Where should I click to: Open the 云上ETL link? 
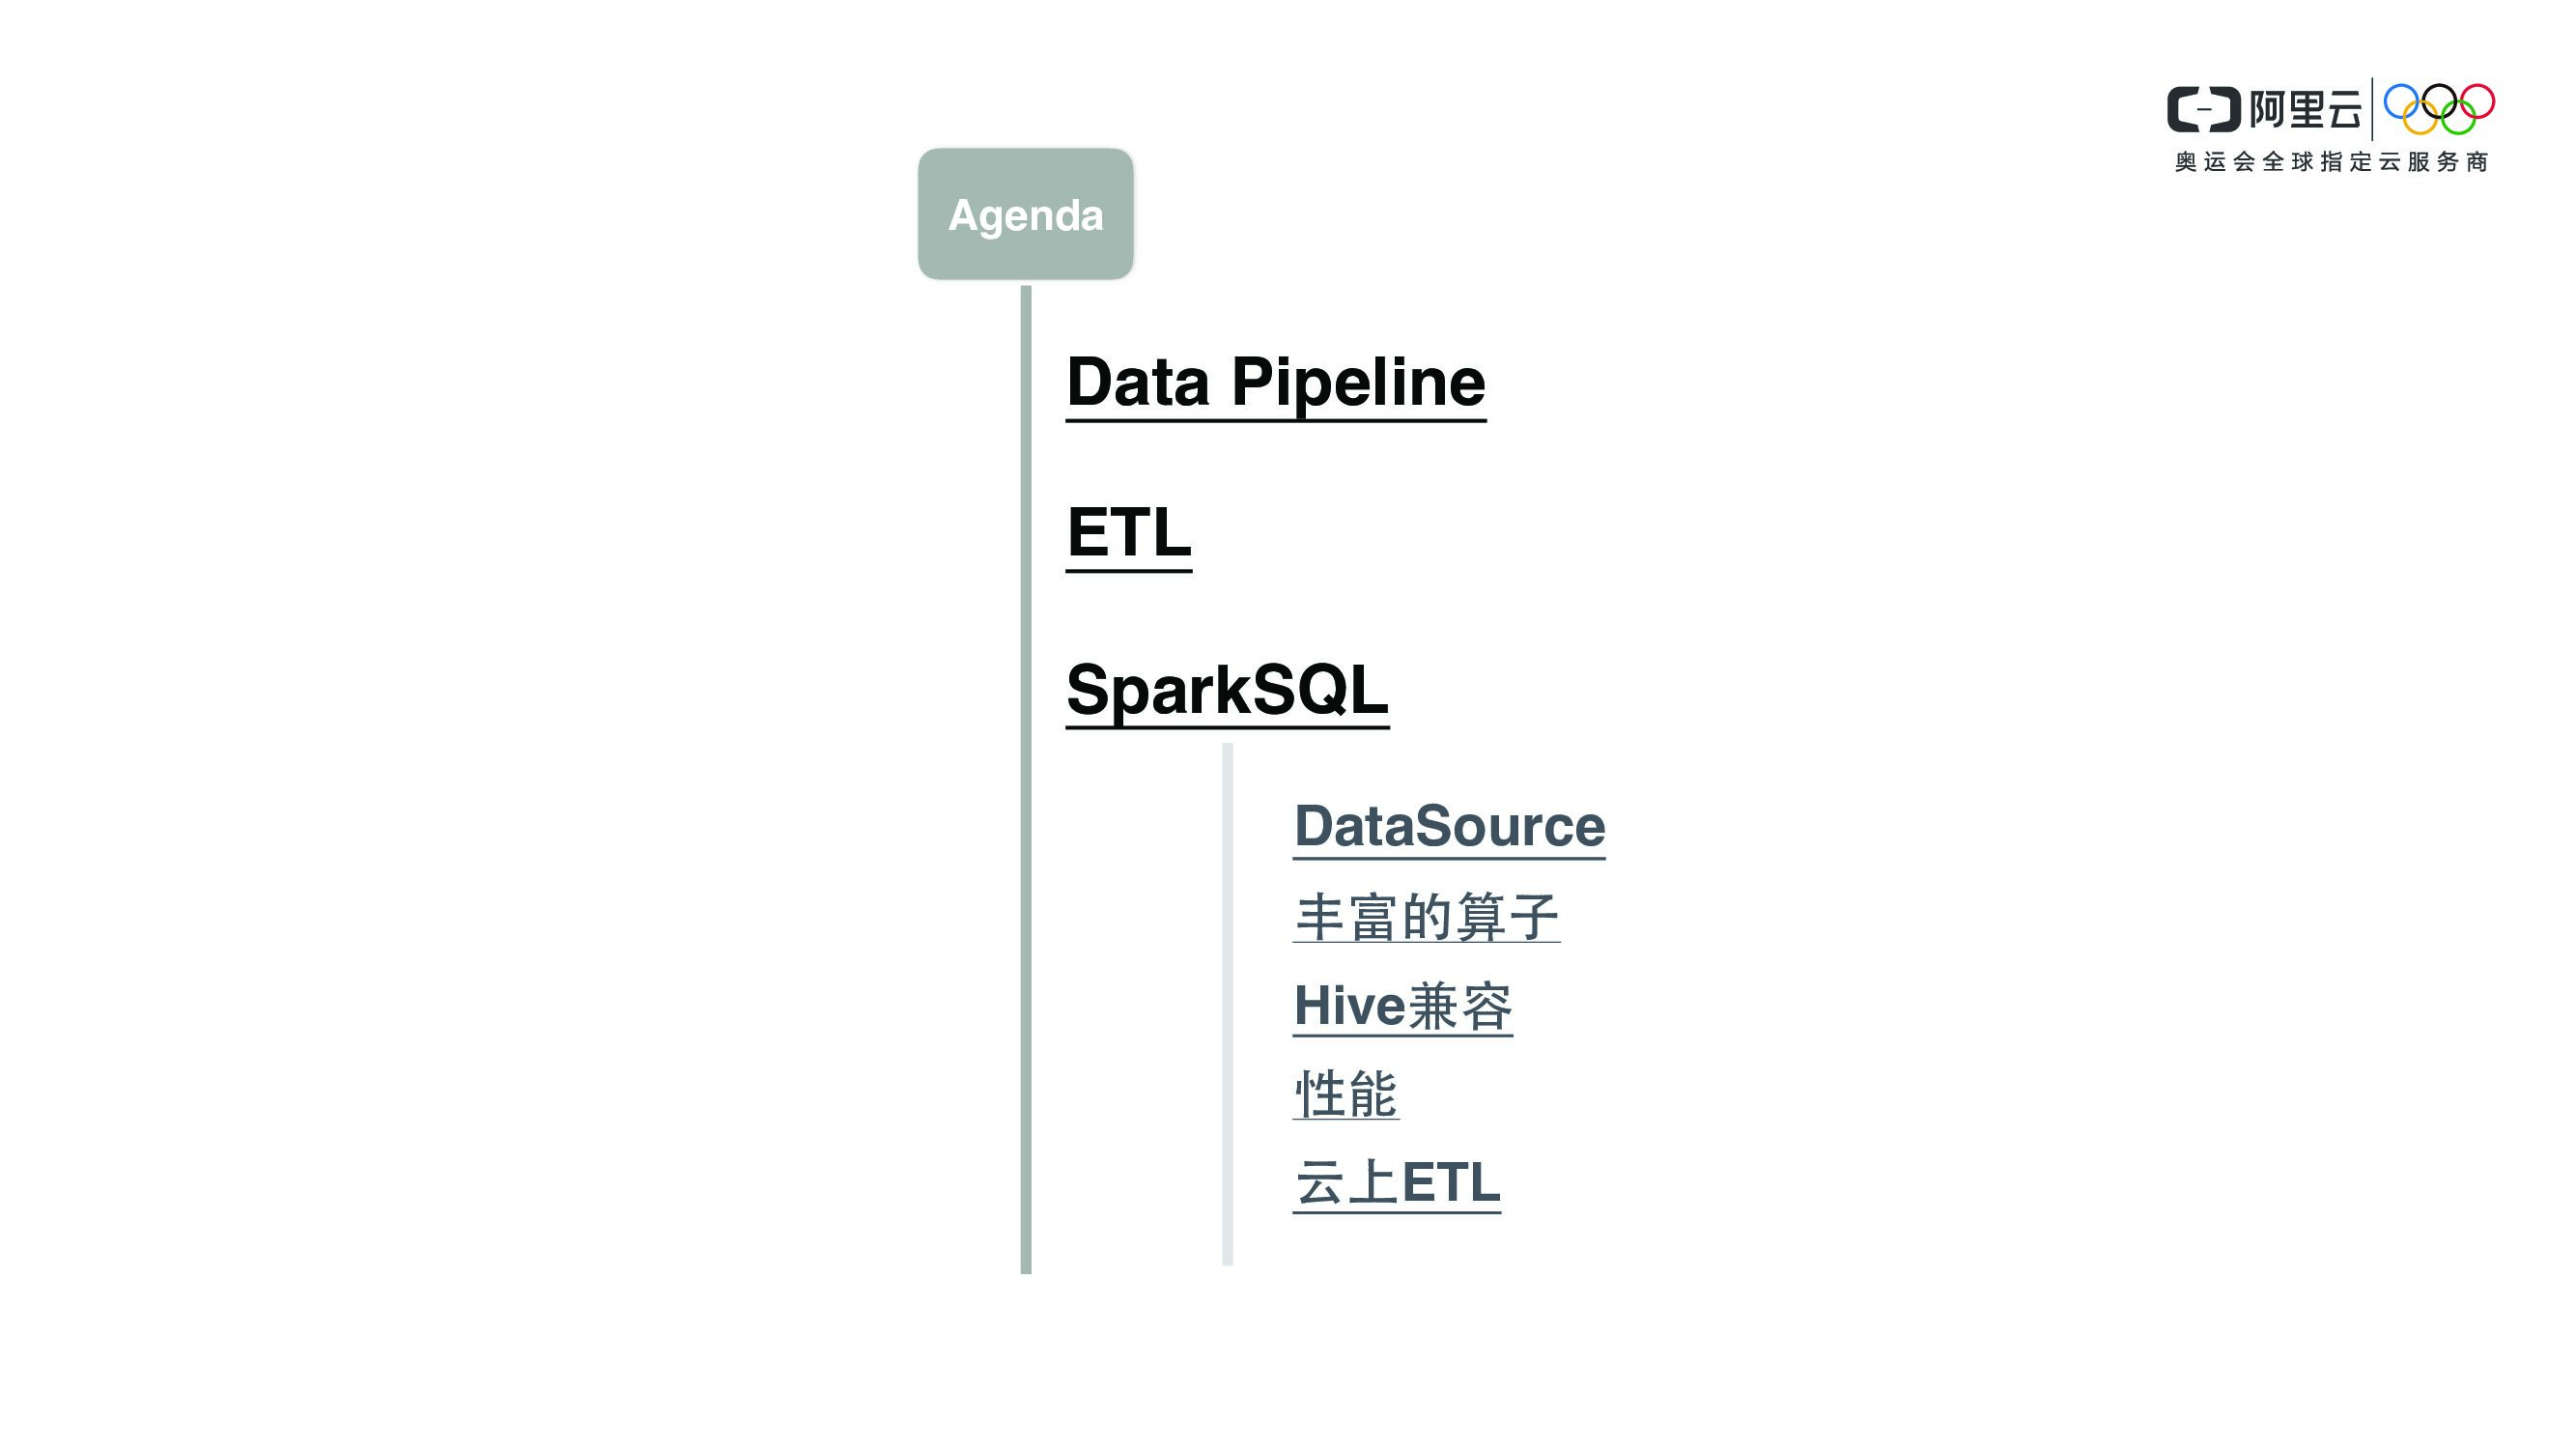point(1397,1183)
